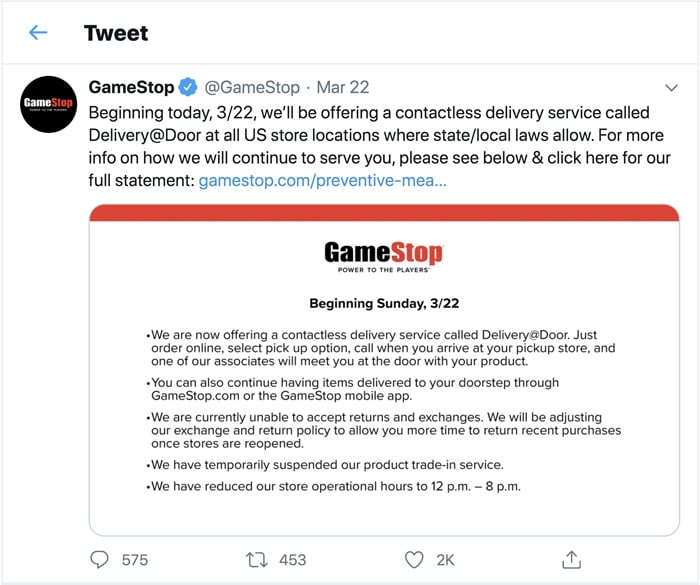The width and height of the screenshot is (700, 585).
Task: Click the GameStop logo inside the image
Action: click(384, 255)
